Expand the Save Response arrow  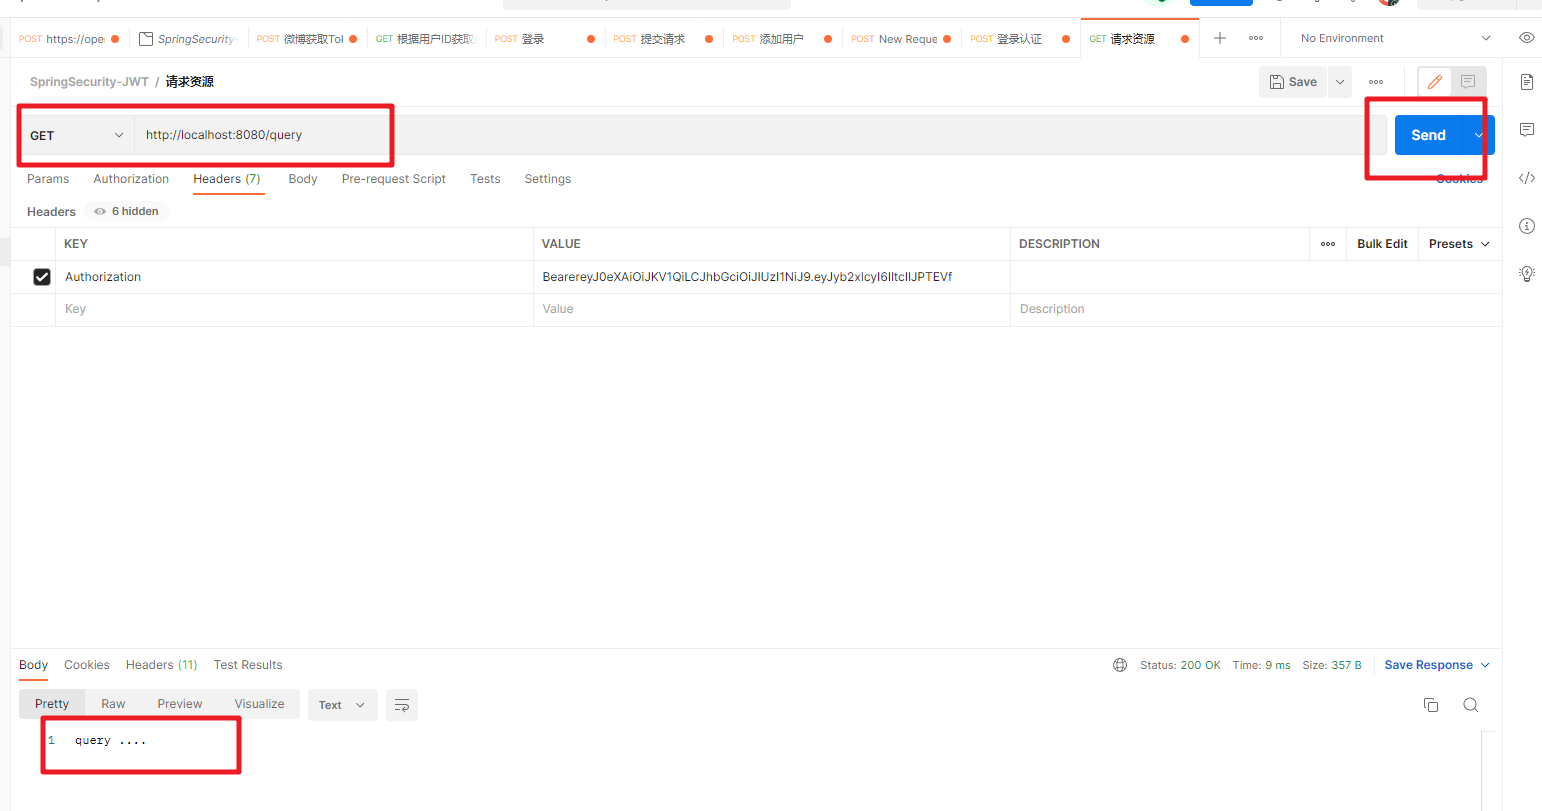(x=1485, y=665)
